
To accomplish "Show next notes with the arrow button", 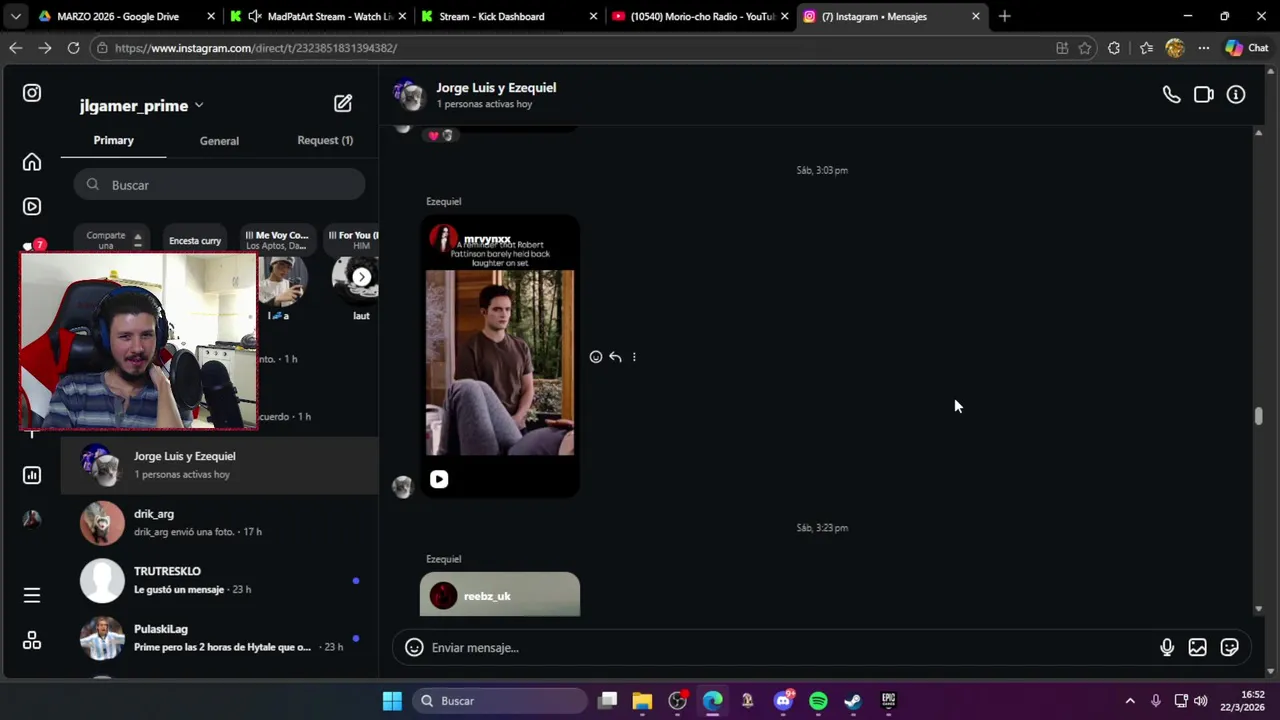I will (x=362, y=277).
